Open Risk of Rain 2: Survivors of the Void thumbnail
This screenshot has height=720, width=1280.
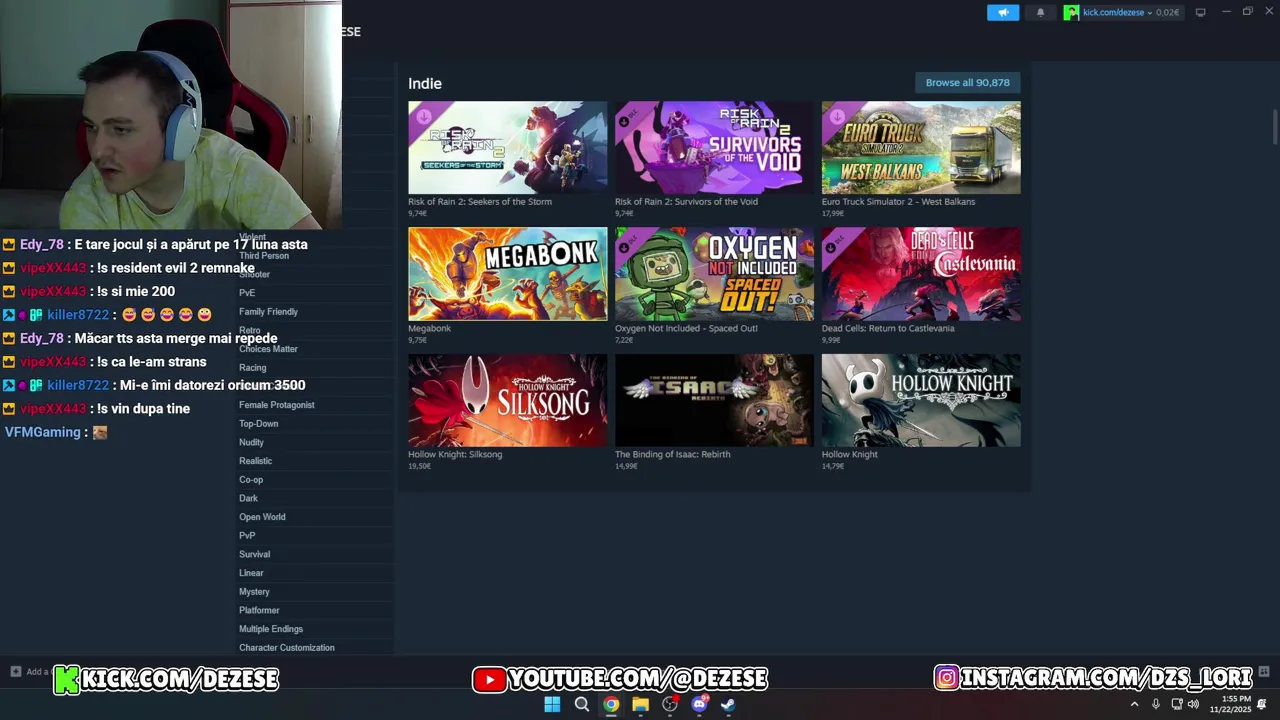pos(714,147)
